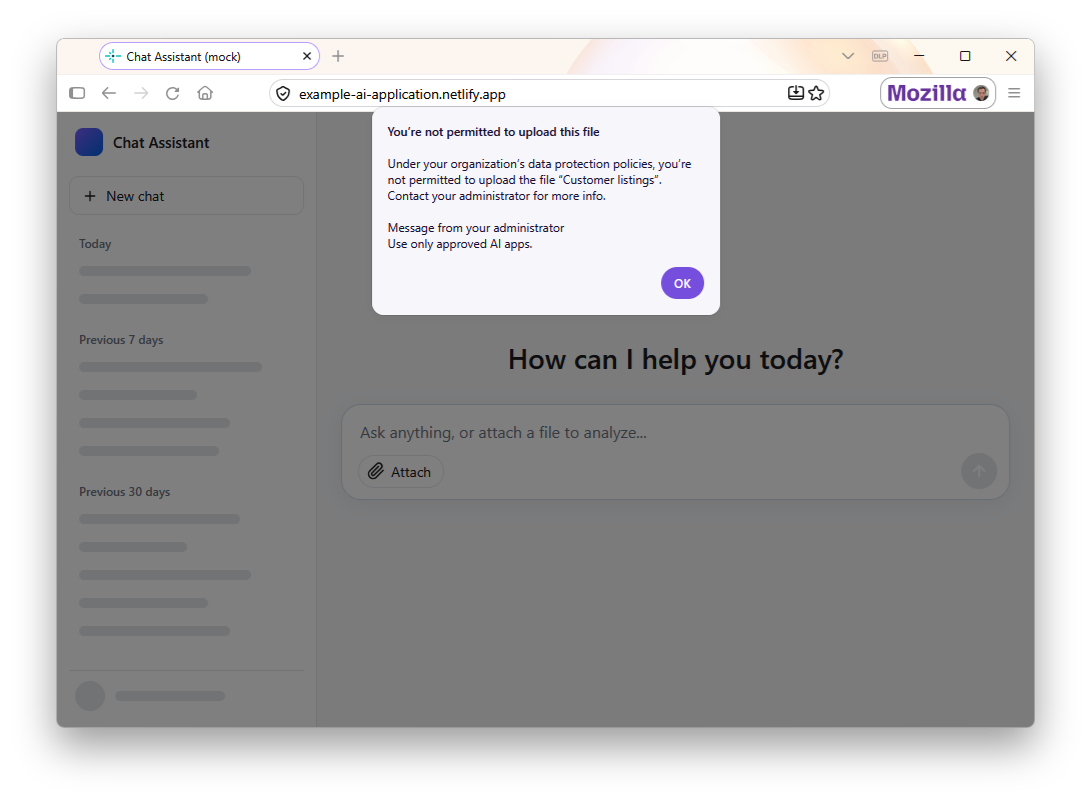
Task: Start a New chat
Action: pyautogui.click(x=186, y=196)
